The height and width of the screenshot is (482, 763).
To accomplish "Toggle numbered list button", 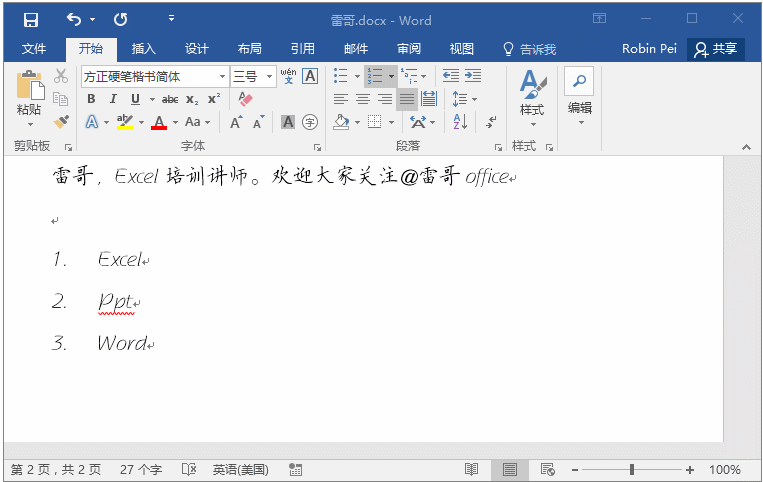I will (x=375, y=76).
